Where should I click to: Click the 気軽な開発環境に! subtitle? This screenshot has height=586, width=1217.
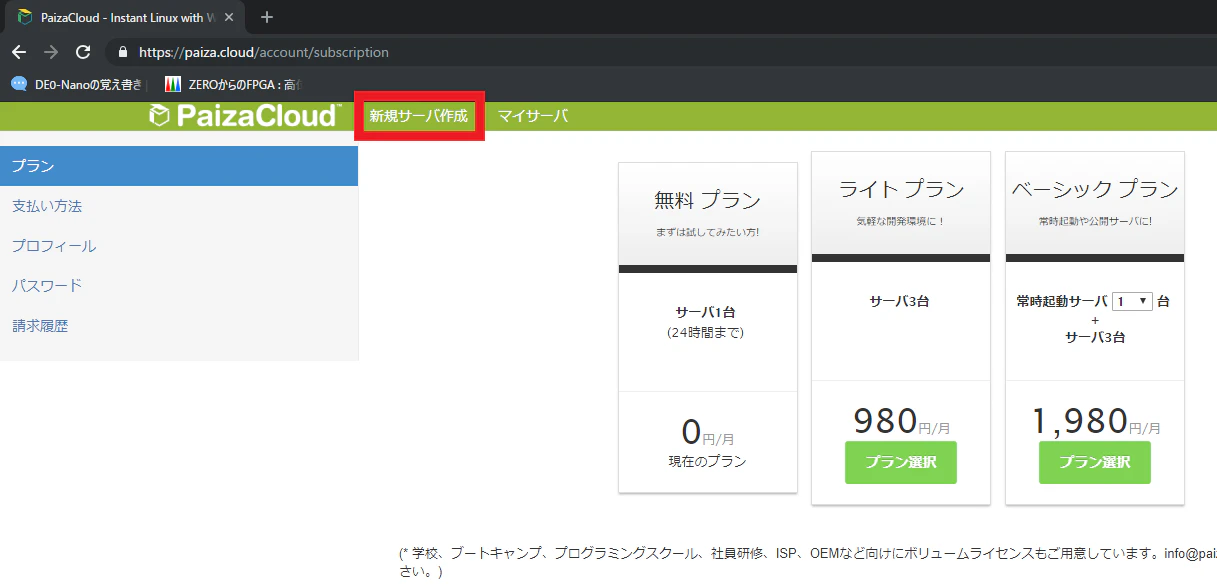tap(901, 221)
